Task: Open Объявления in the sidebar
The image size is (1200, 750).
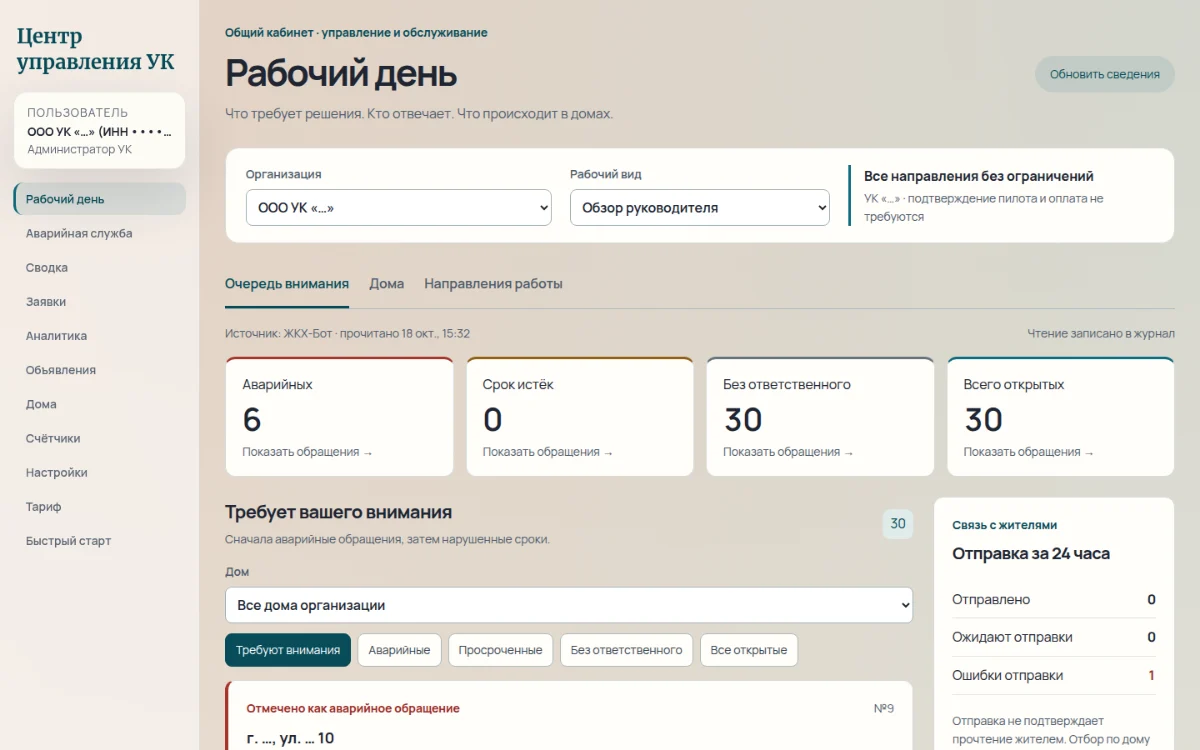Action: click(100, 370)
